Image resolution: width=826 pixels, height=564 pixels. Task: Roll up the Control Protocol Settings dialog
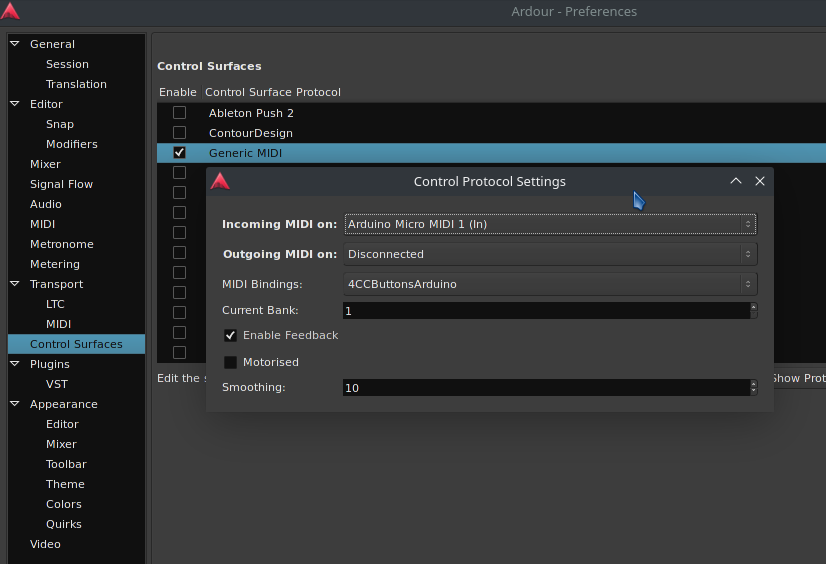(x=736, y=181)
